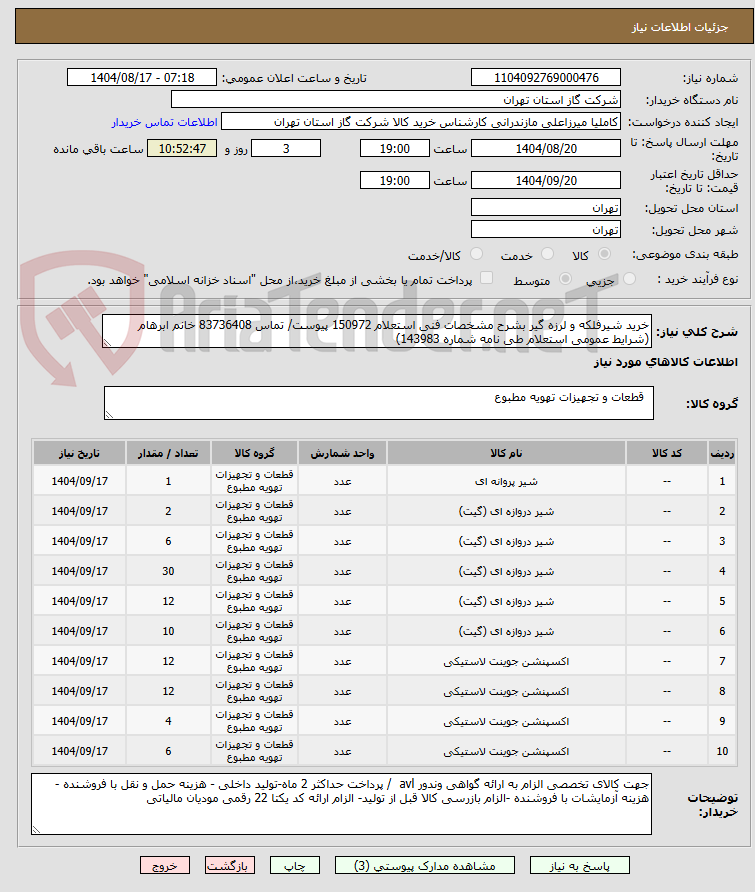Click the کد کالا column header
The width and height of the screenshot is (755, 892).
click(x=667, y=453)
